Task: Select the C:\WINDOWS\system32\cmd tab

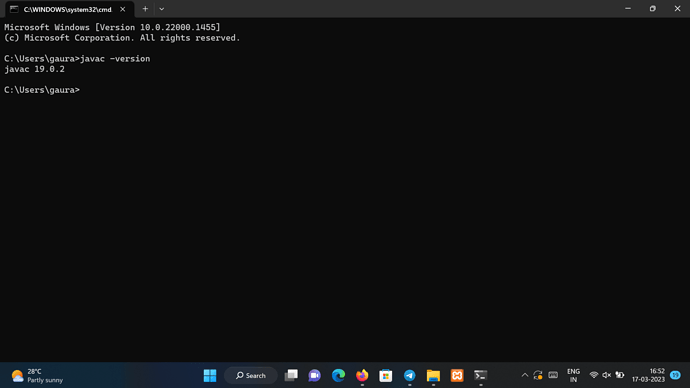Action: coord(69,9)
